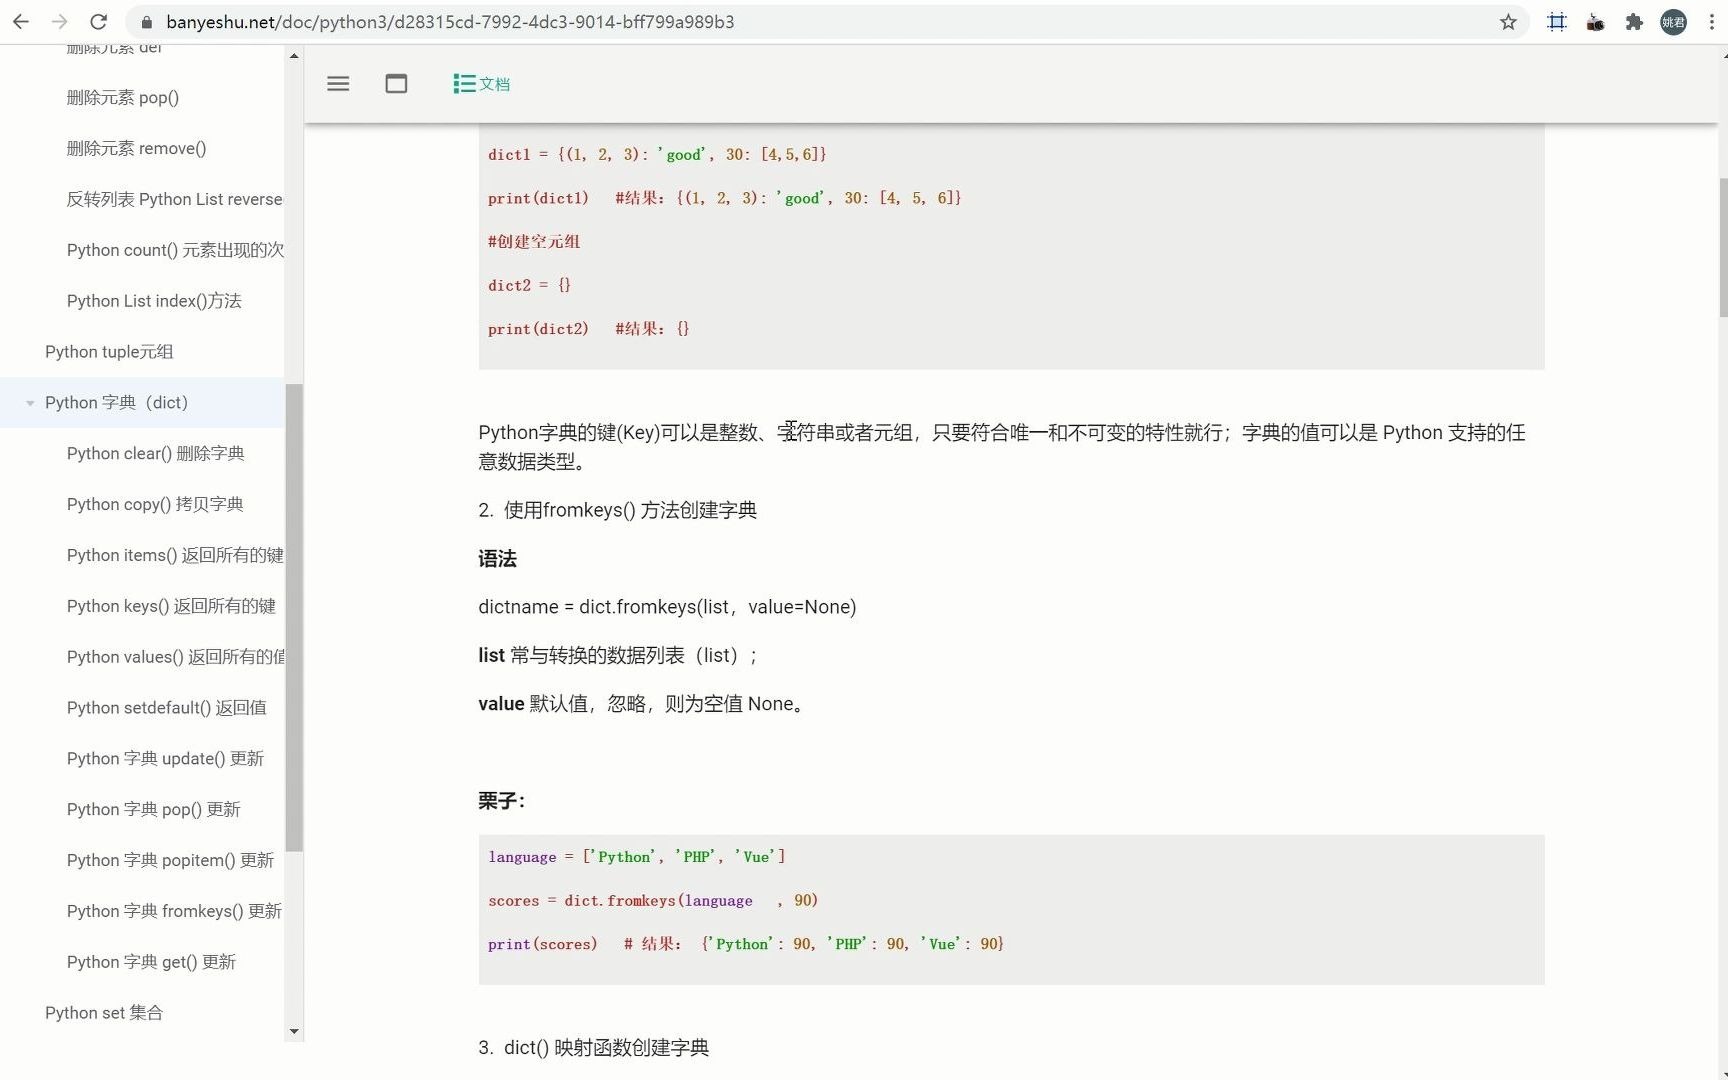Viewport: 1728px width, 1080px height.
Task: Click the sidebar scrollbar thumb
Action: (294, 617)
